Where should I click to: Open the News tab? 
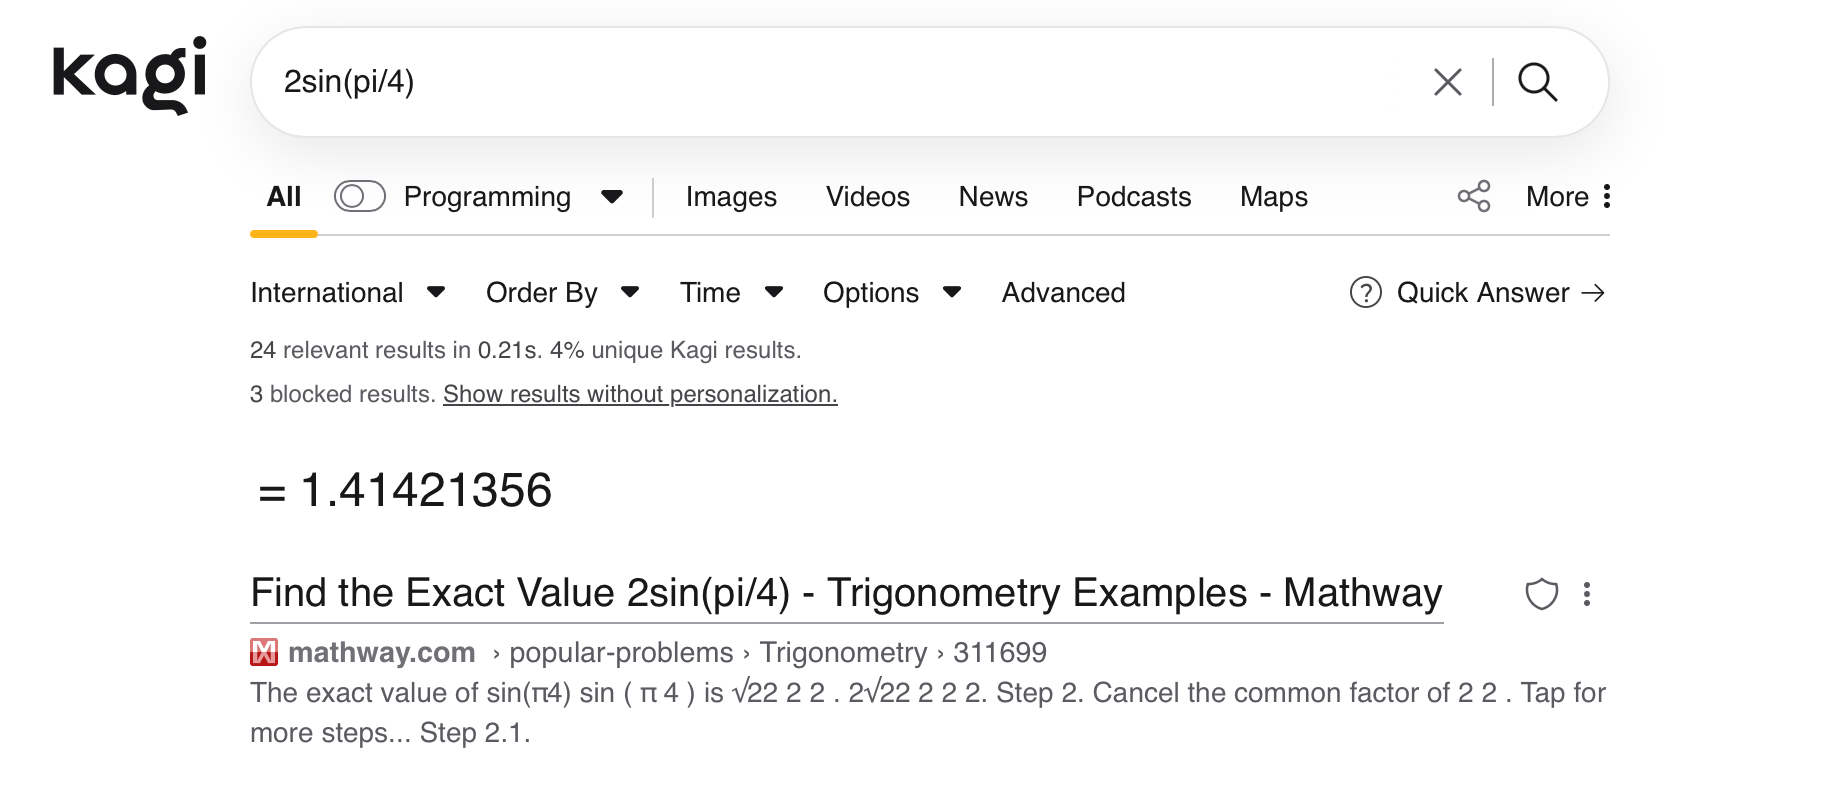pyautogui.click(x=992, y=196)
